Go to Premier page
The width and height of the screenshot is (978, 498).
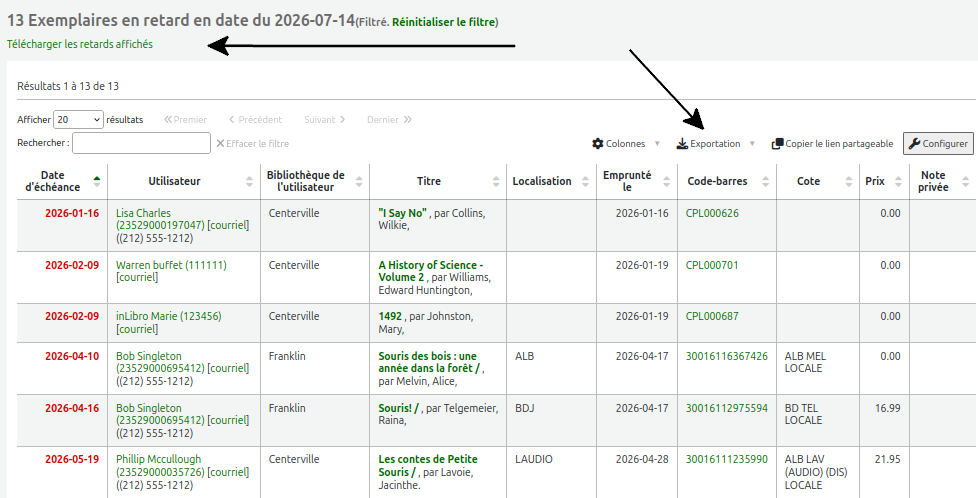[x=185, y=119]
